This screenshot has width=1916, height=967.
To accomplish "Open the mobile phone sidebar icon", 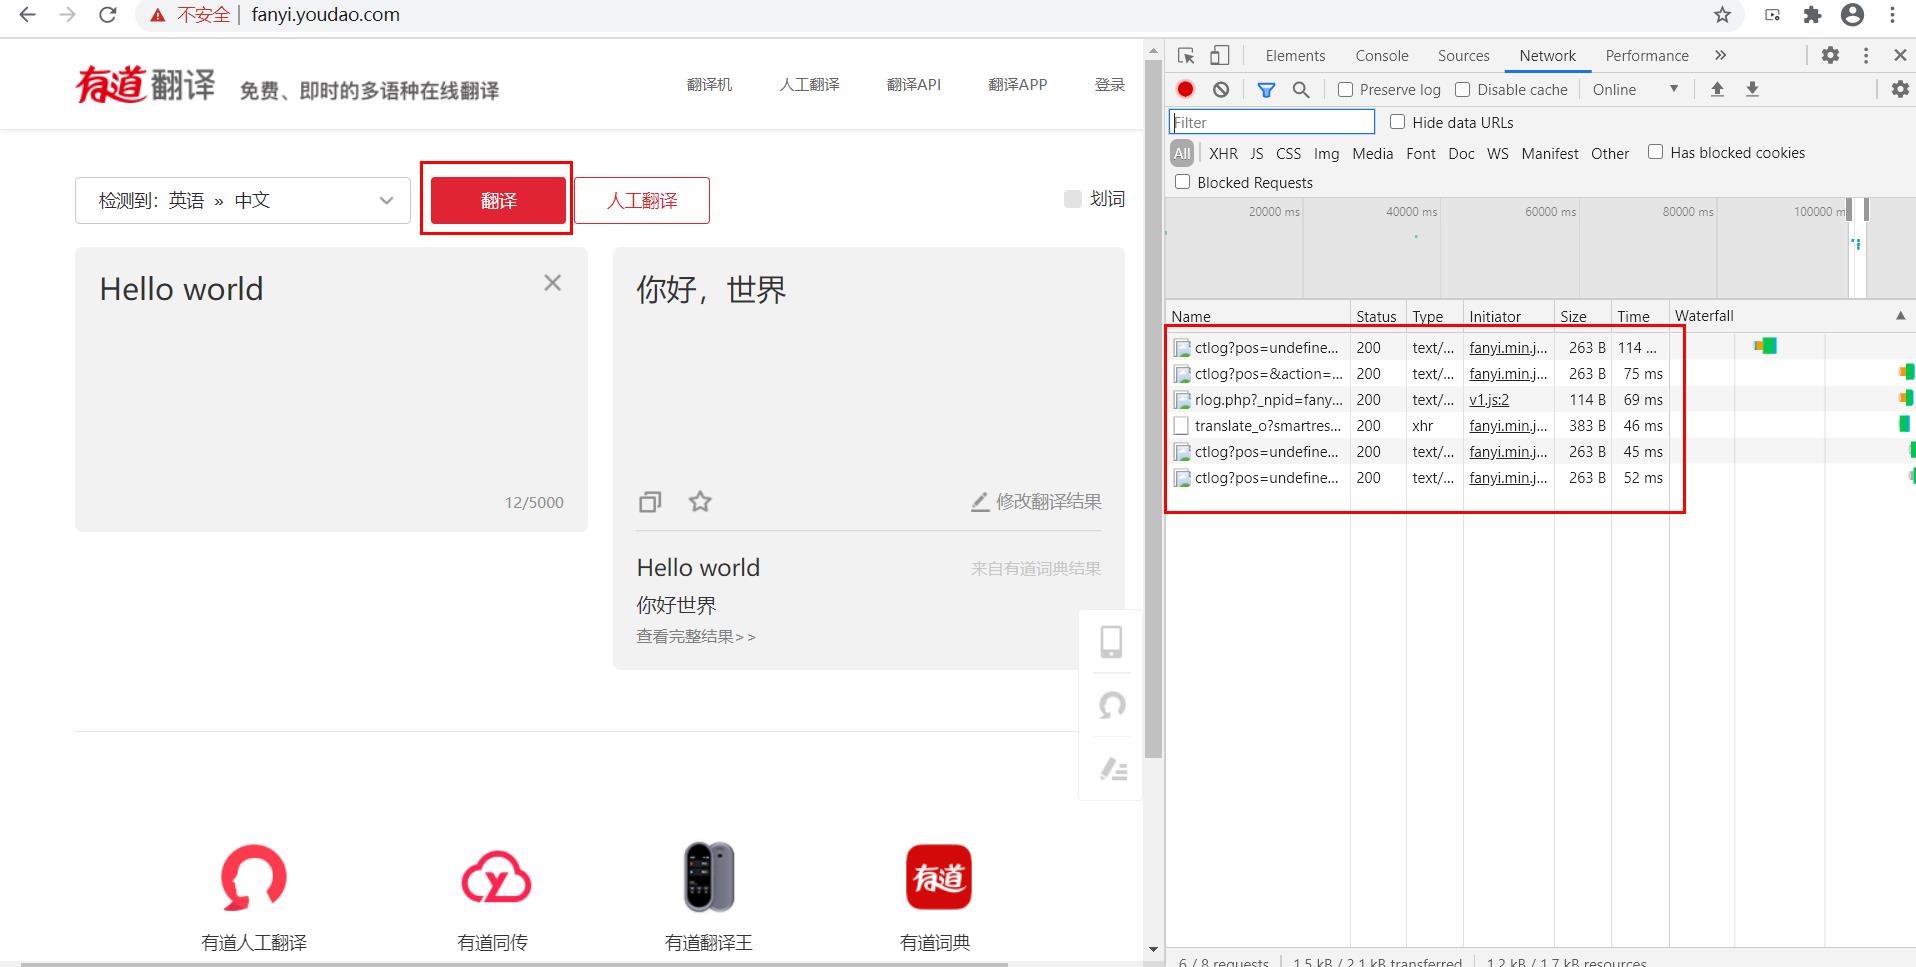I will (1111, 641).
